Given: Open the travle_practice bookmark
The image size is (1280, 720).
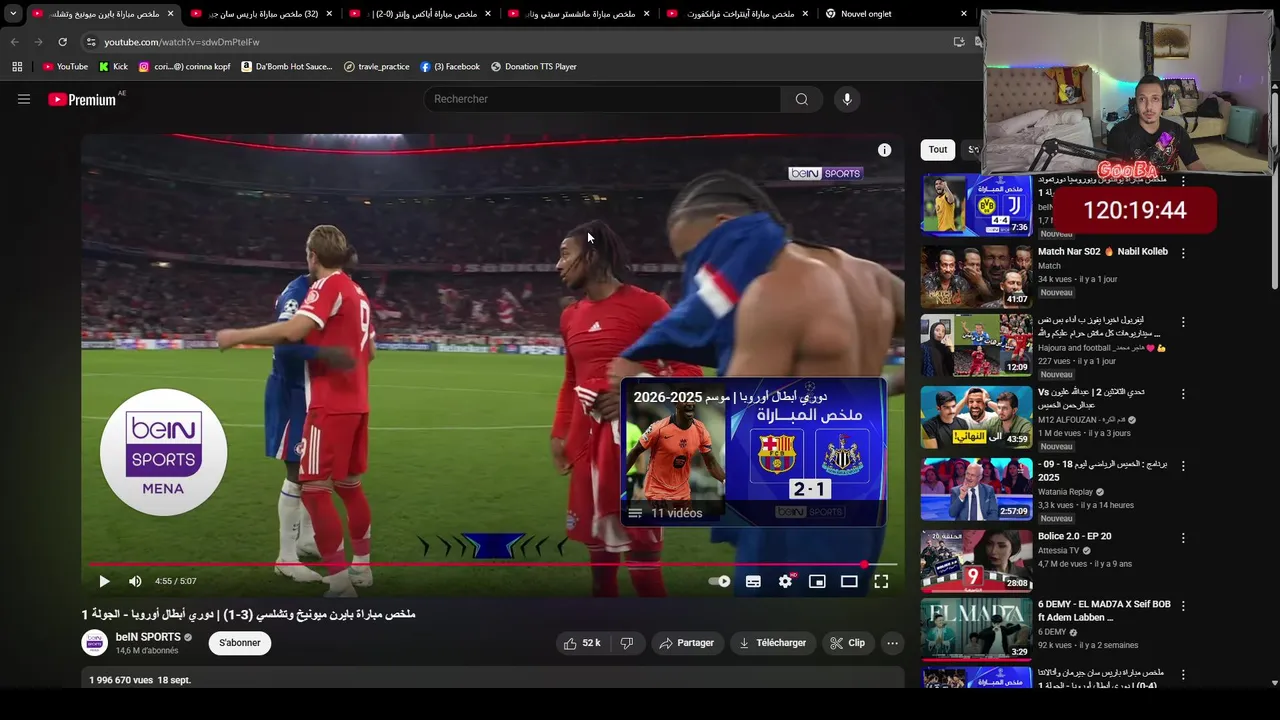Looking at the screenshot, I should pos(376,67).
